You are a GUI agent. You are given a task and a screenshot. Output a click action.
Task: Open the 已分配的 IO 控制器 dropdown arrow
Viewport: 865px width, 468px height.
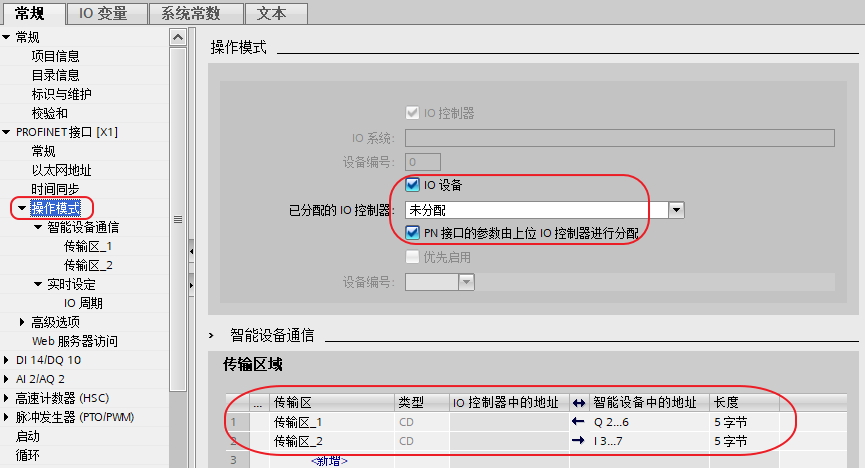pos(676,210)
